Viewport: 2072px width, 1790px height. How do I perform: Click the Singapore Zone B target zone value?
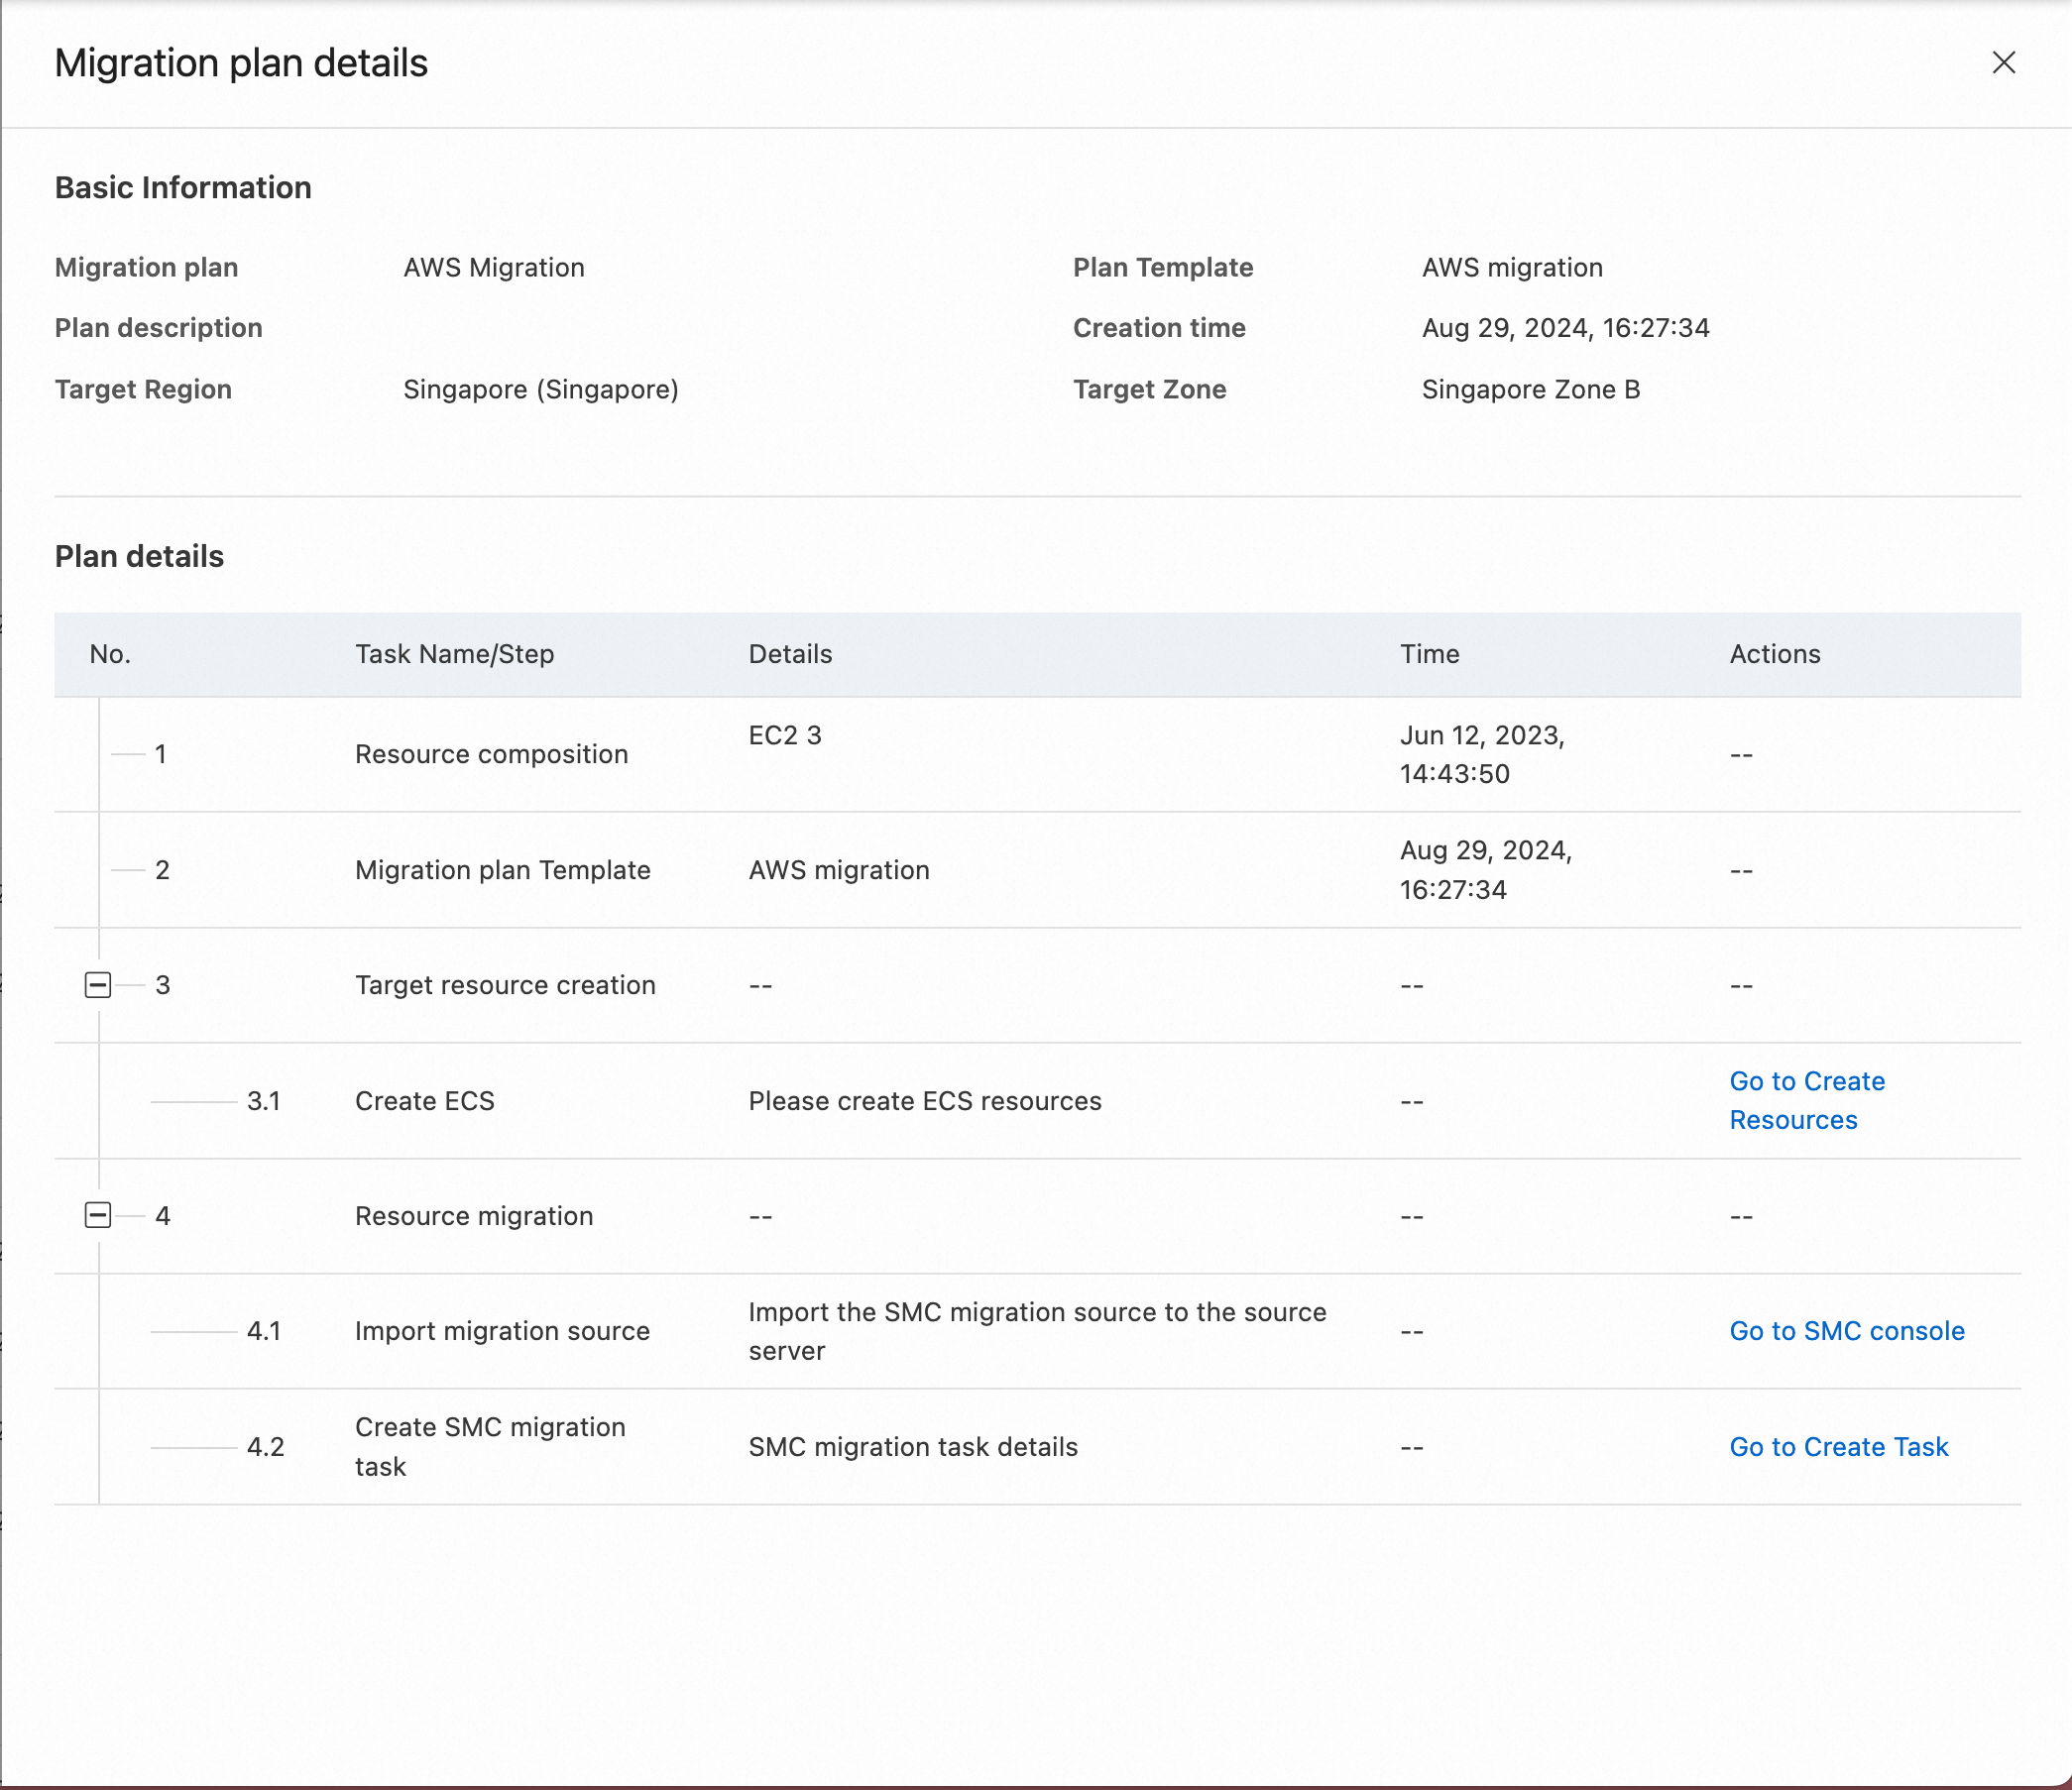point(1530,390)
